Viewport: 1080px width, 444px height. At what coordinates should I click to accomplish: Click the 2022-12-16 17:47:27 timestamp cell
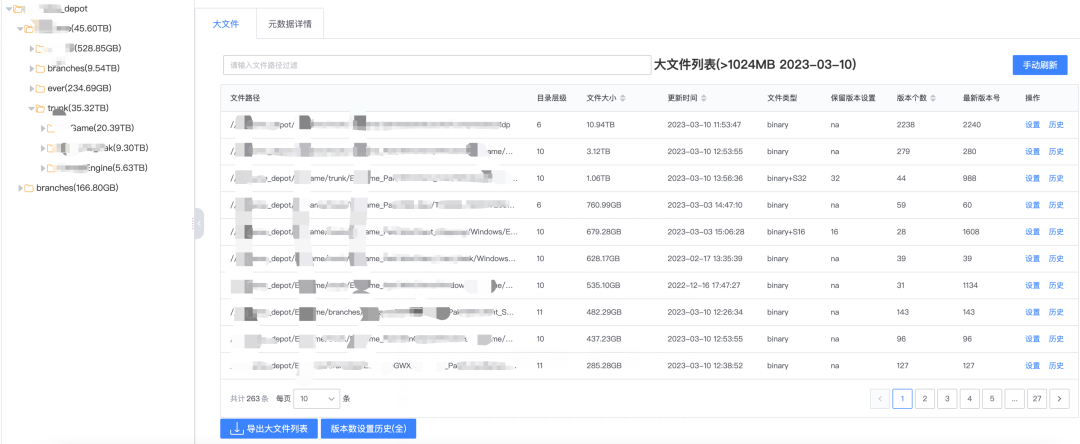point(704,286)
